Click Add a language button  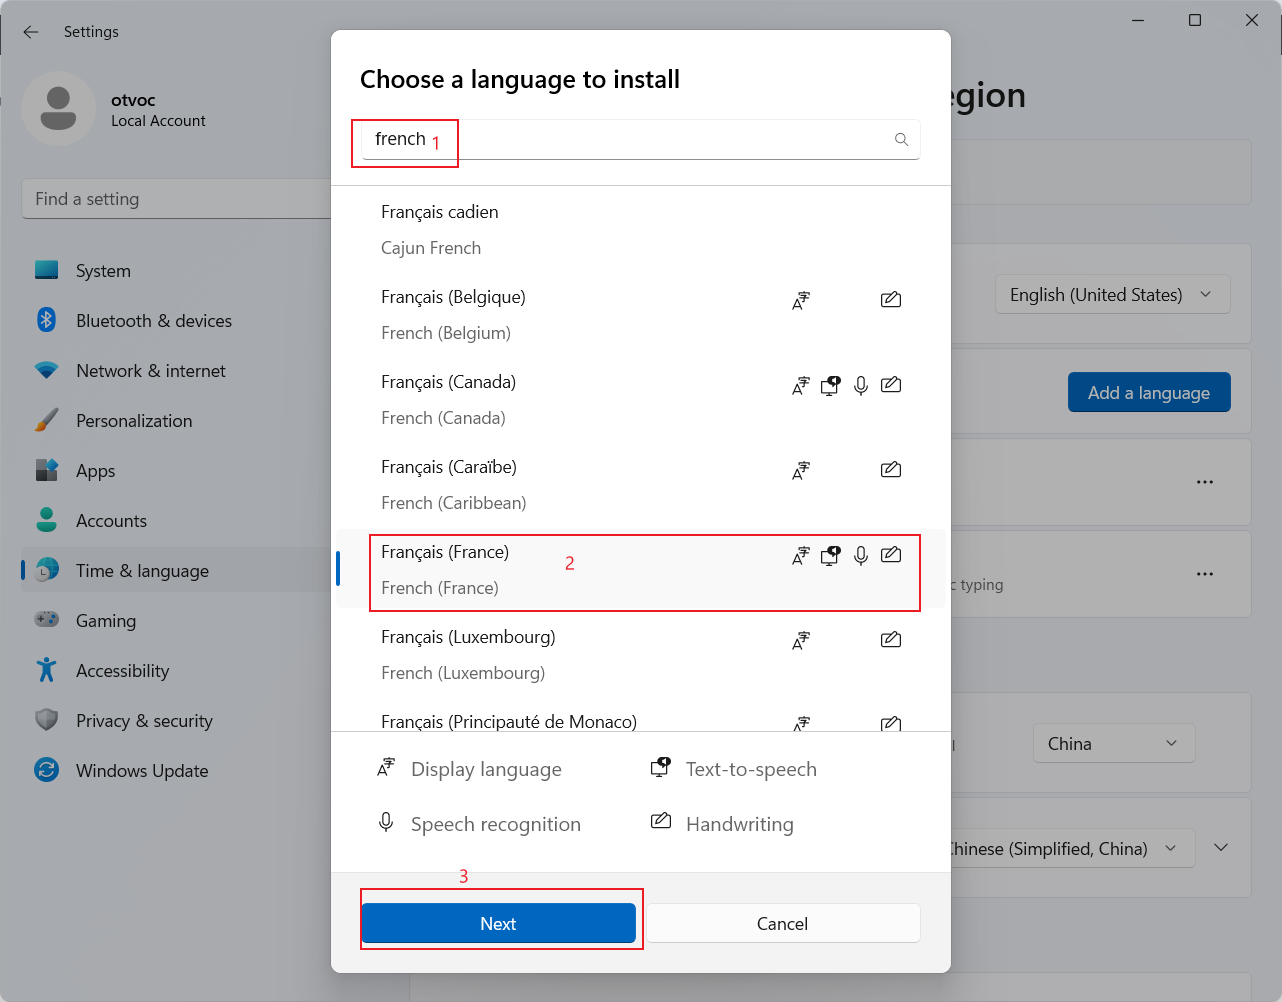pos(1149,392)
